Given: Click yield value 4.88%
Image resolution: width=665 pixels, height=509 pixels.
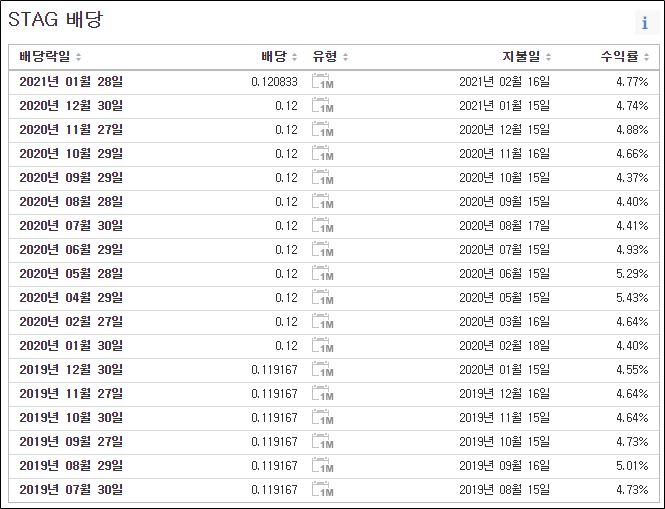Looking at the screenshot, I should (x=632, y=129).
